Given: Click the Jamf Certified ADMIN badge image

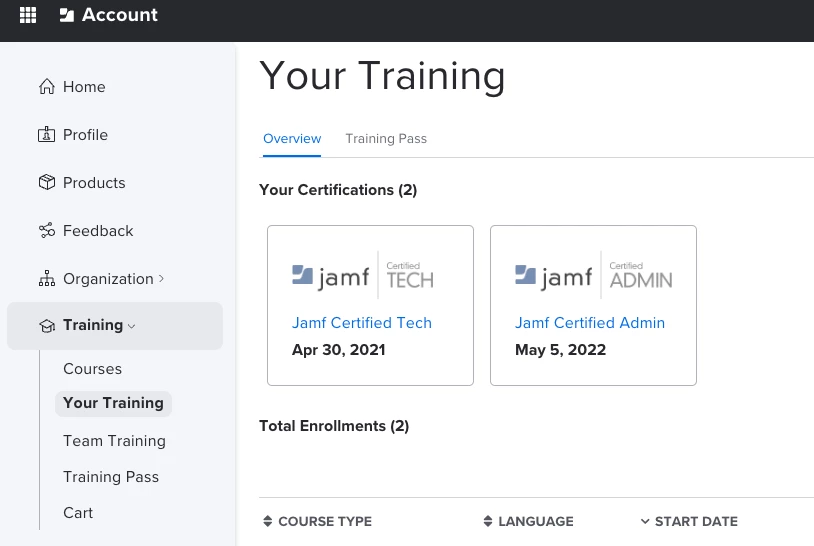Looking at the screenshot, I should tap(593, 275).
